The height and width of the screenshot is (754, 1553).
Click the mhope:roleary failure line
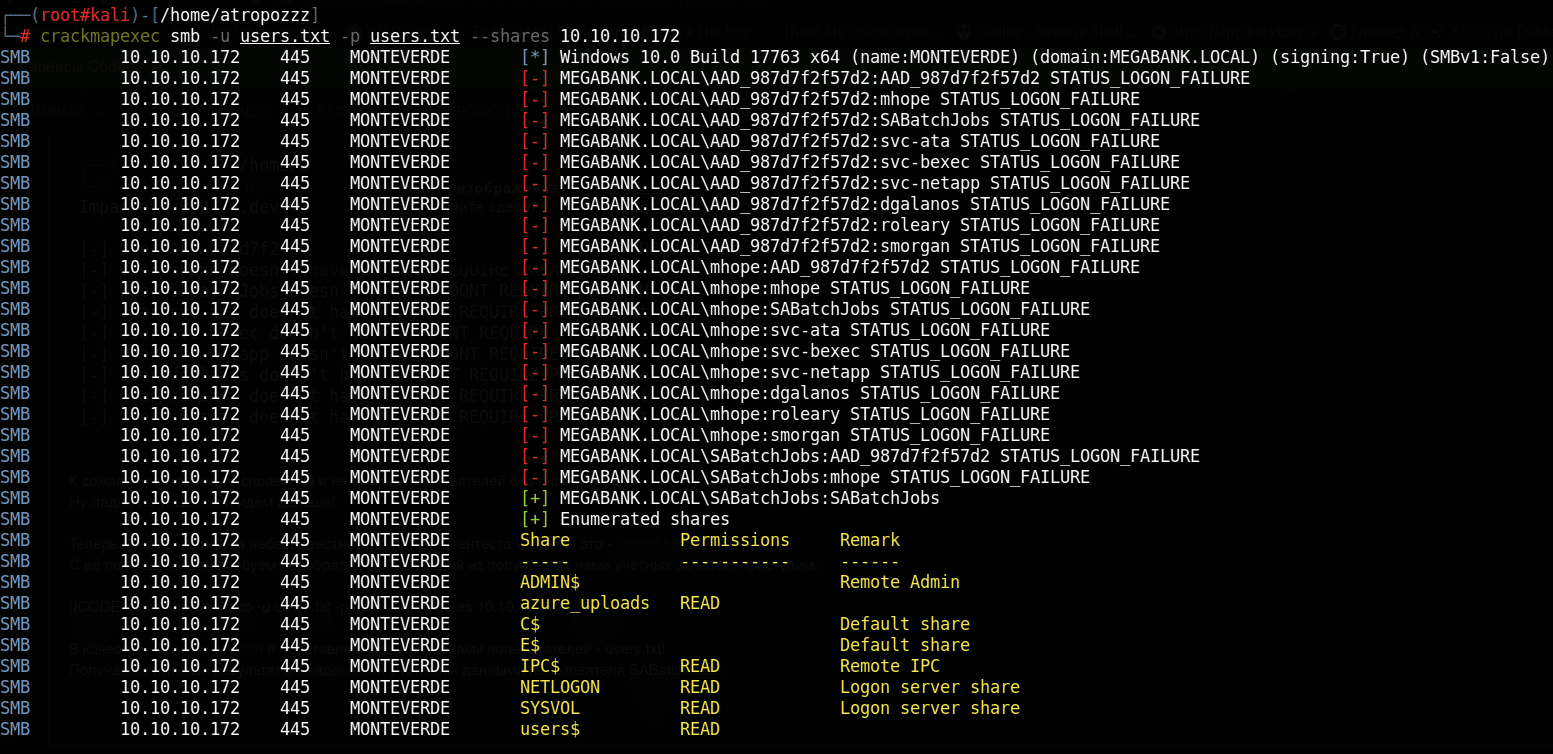[805, 414]
